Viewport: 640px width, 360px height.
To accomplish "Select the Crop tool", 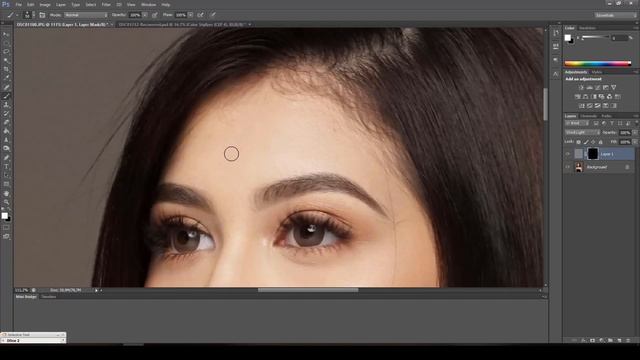I will [6, 69].
